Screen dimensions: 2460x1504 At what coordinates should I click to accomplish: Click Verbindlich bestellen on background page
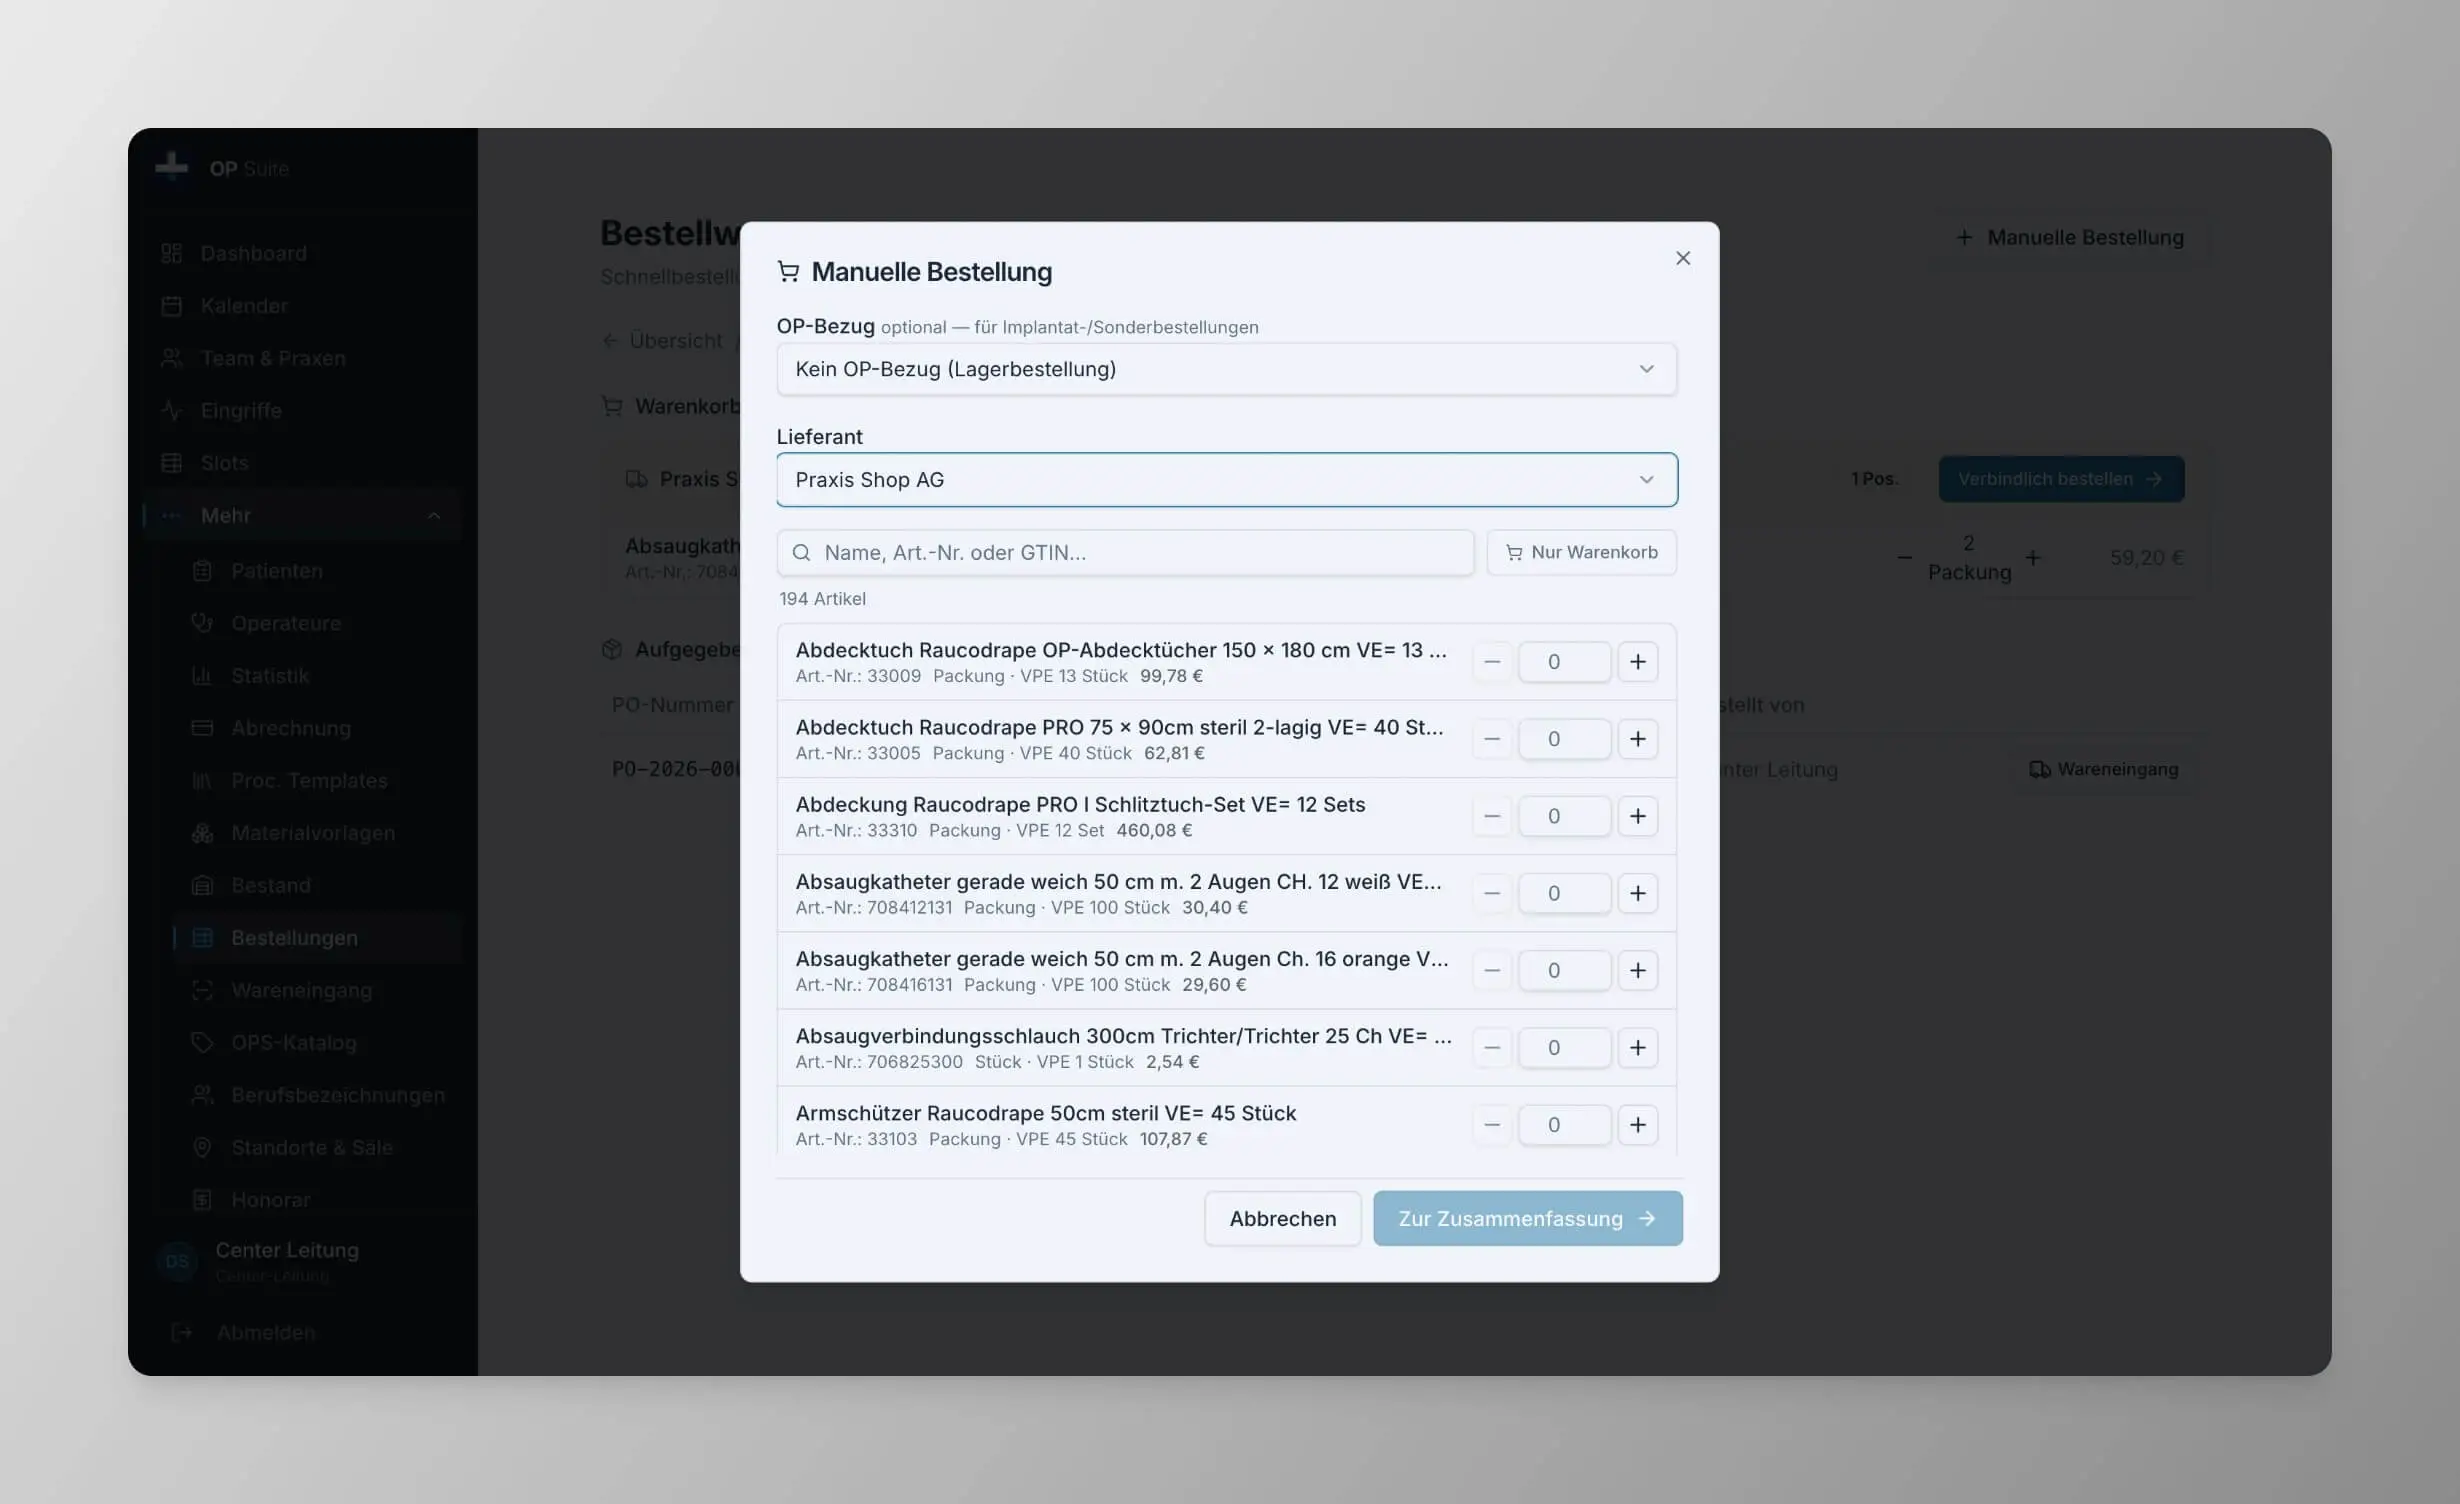[2061, 479]
